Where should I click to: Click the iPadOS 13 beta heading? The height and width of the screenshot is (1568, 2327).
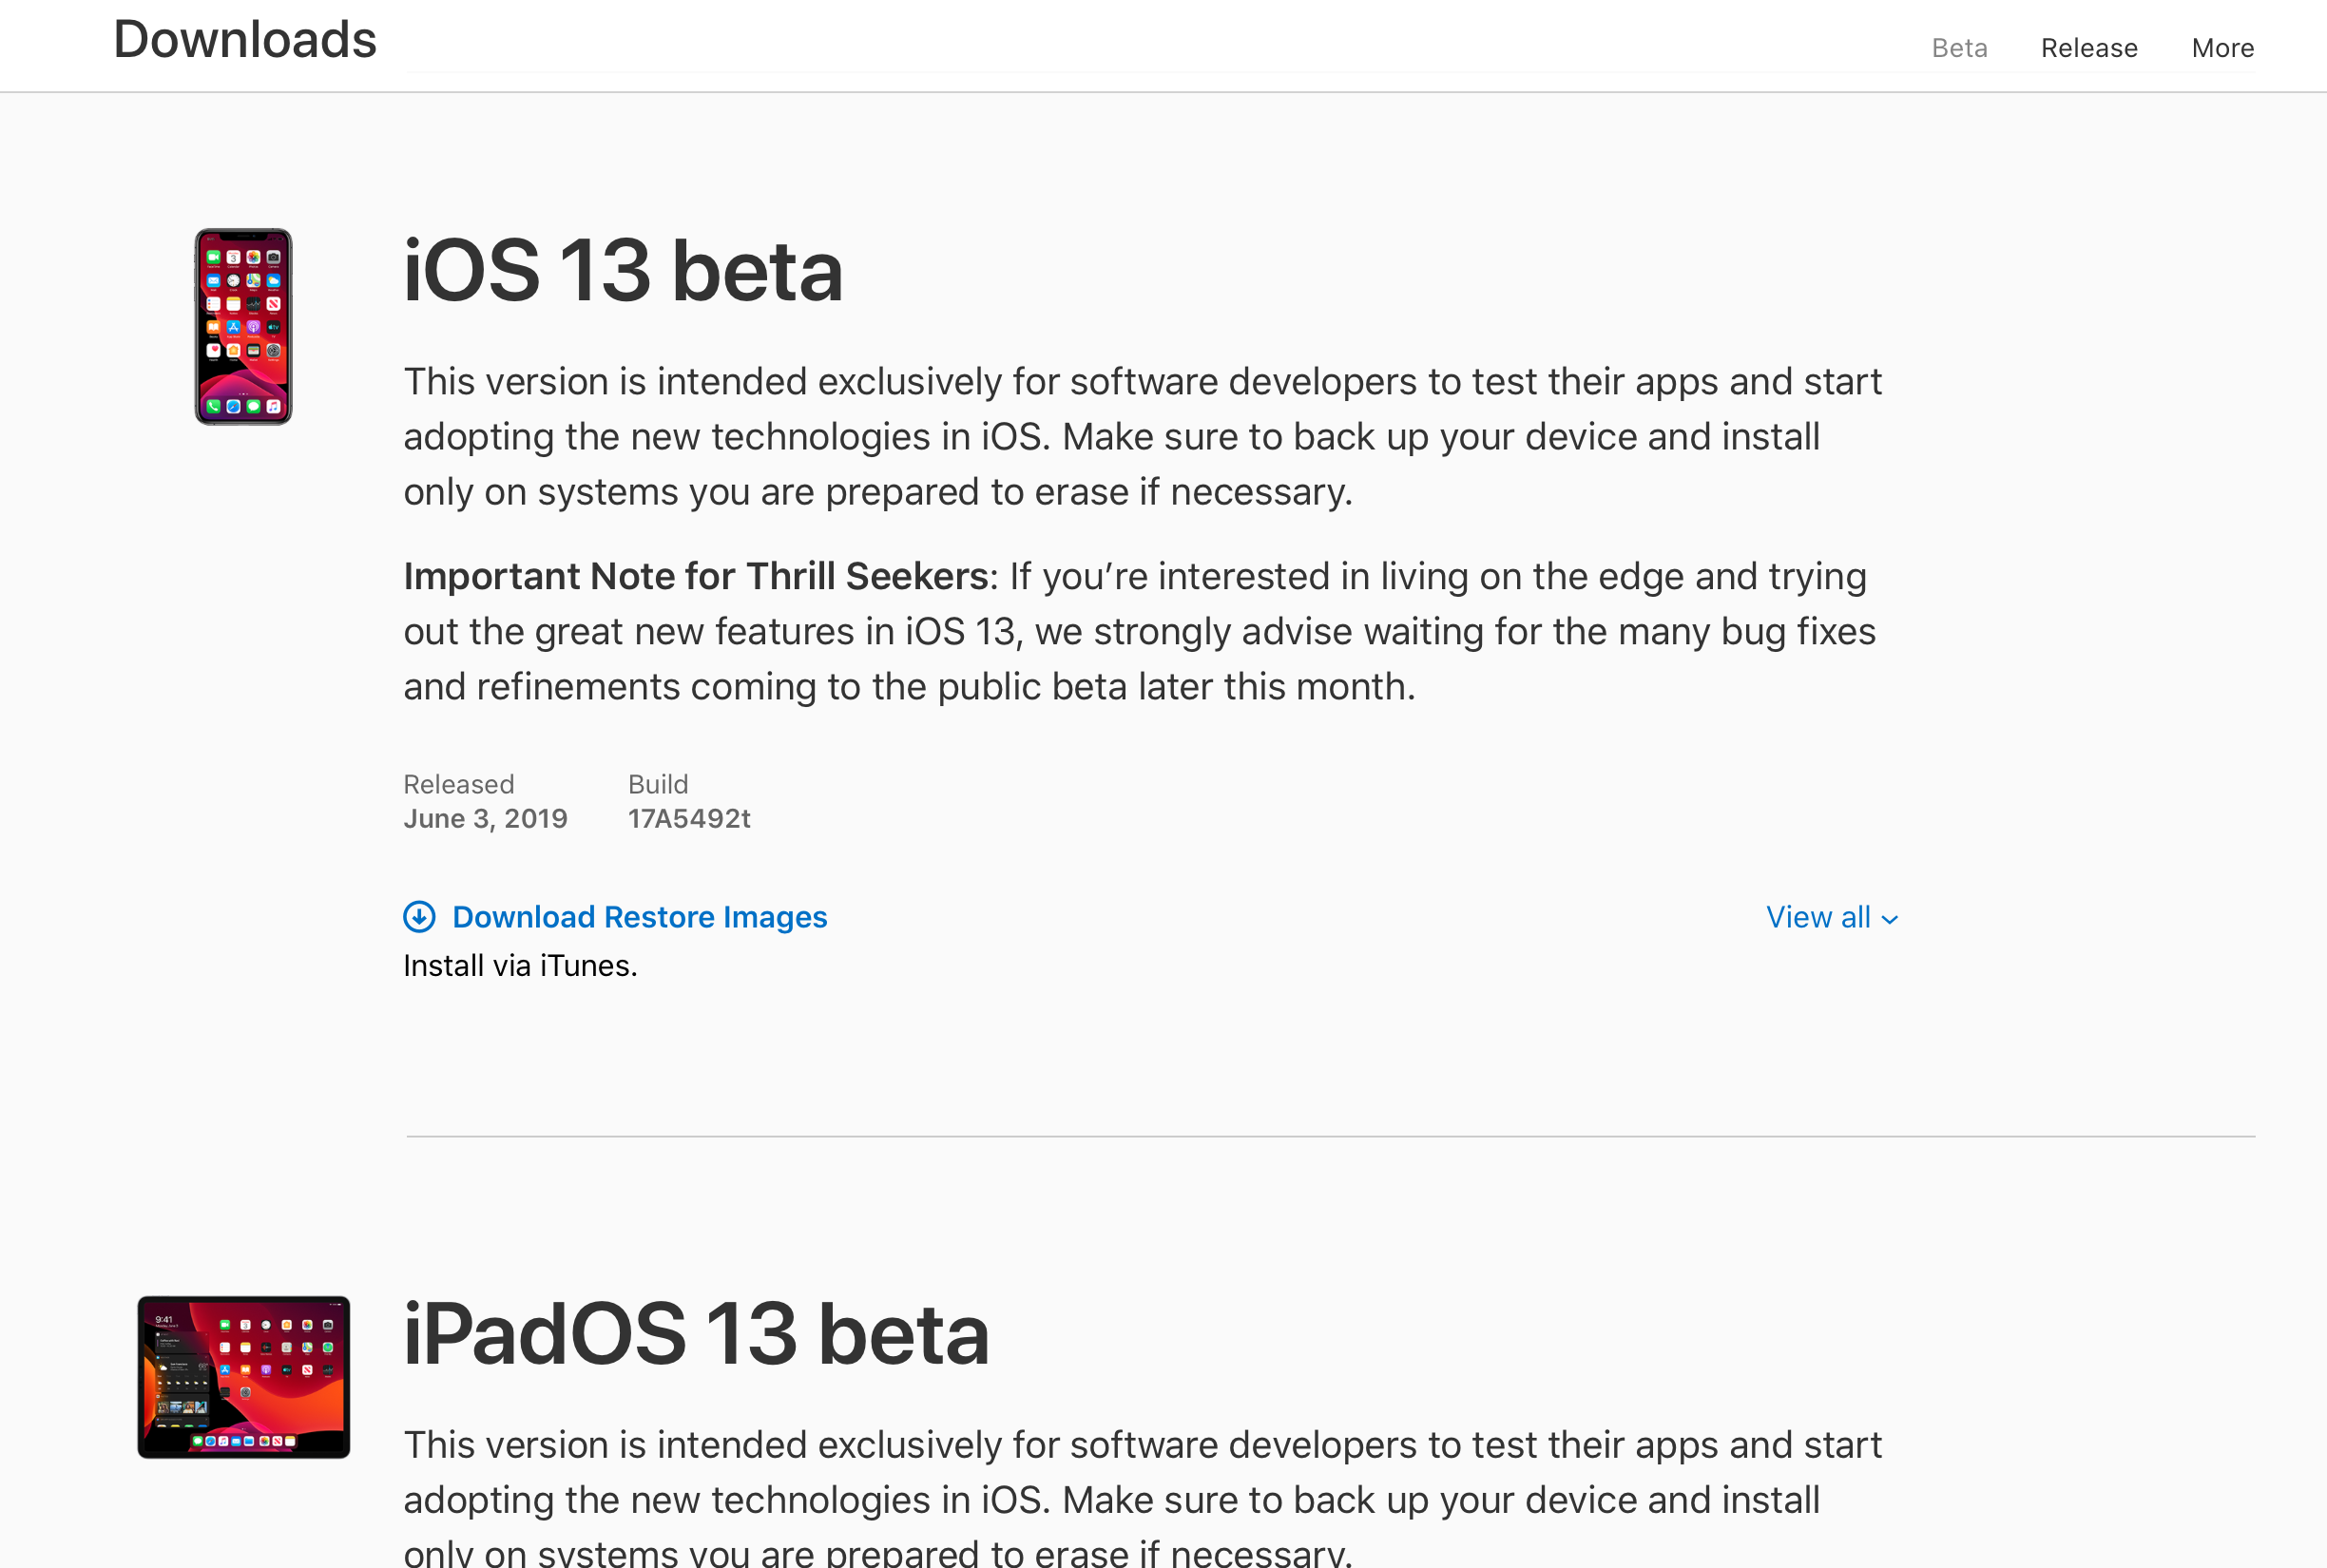coord(696,1334)
